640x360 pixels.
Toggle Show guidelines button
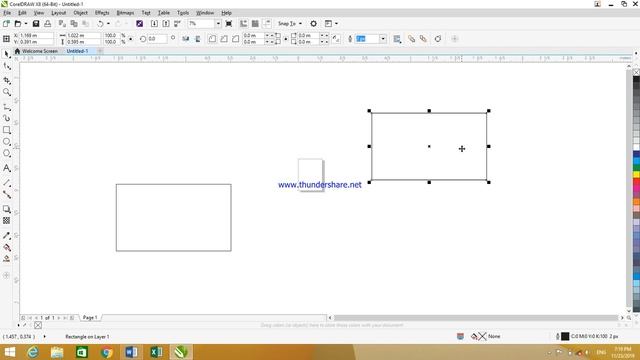pos(267,24)
